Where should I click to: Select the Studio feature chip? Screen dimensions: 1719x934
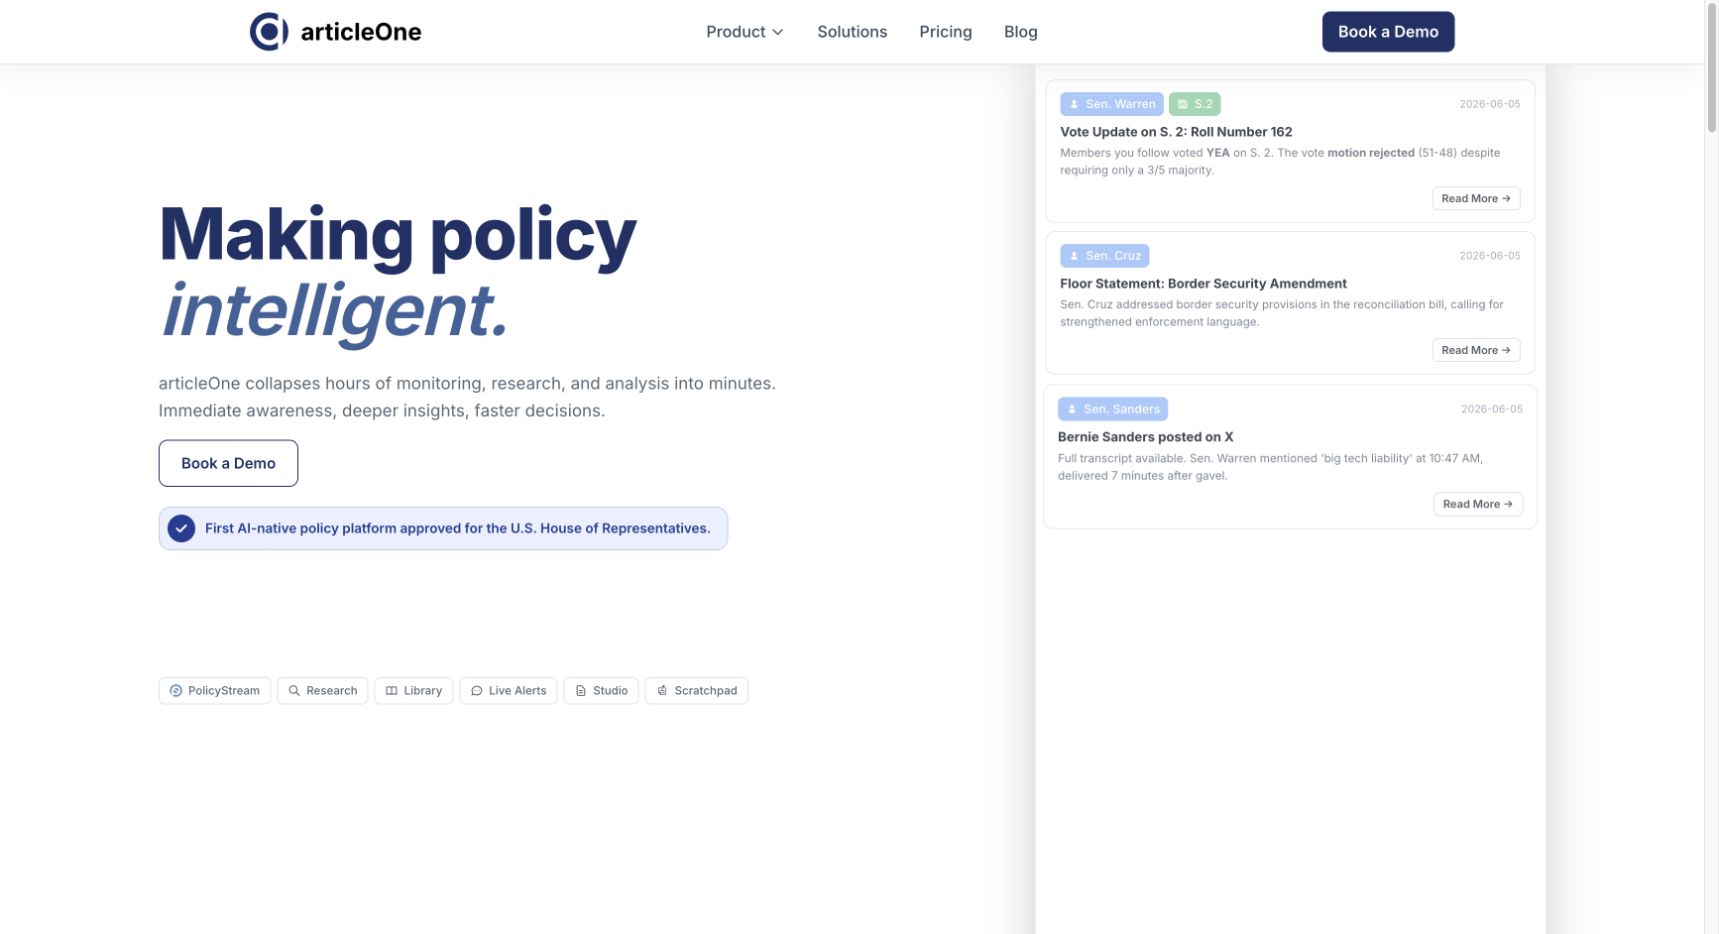click(601, 691)
